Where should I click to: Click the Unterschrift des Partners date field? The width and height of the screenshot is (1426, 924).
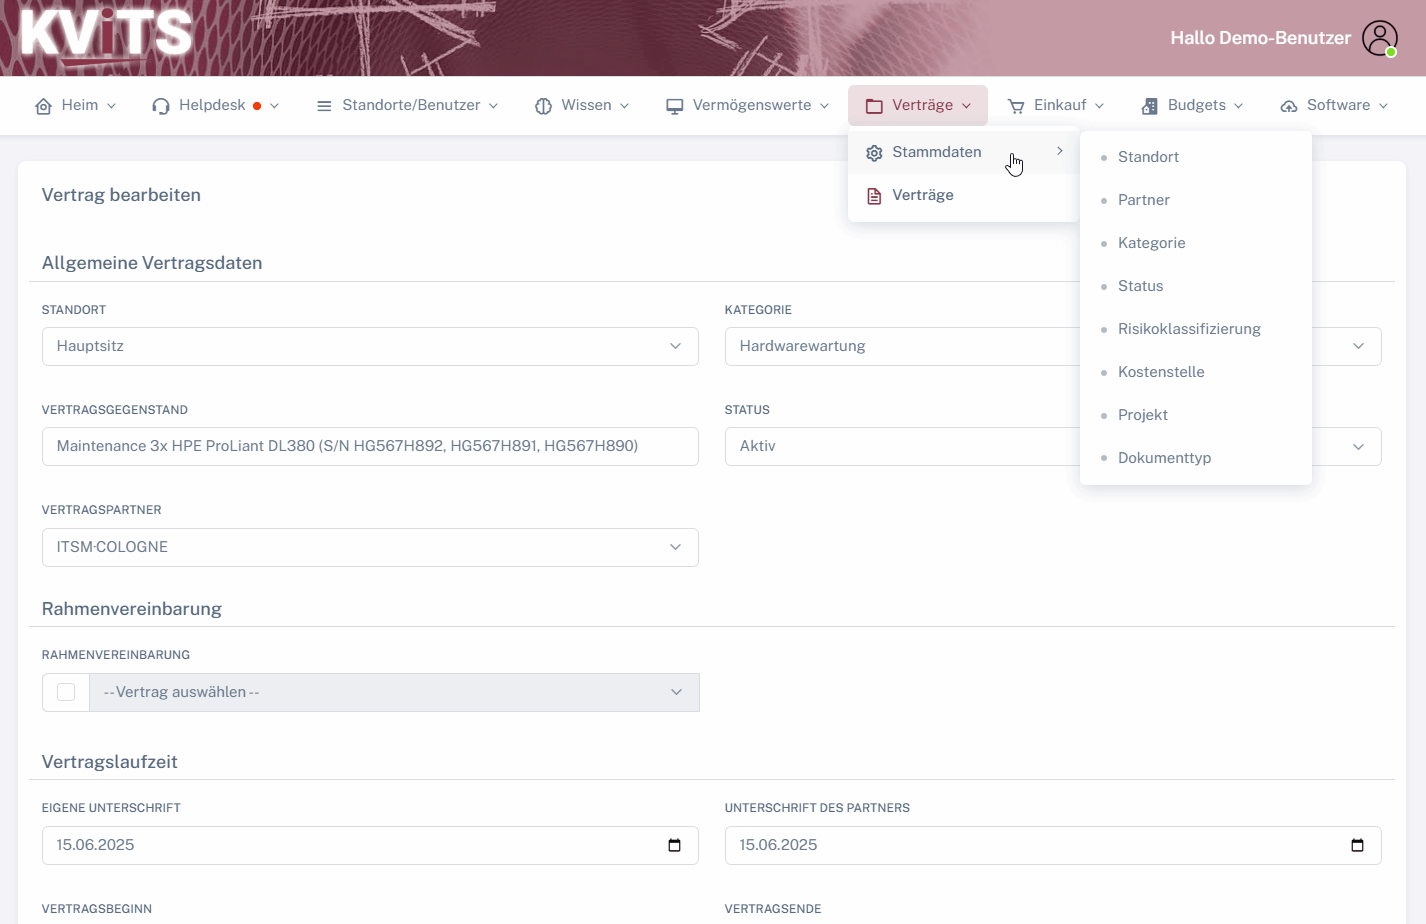point(1053,845)
